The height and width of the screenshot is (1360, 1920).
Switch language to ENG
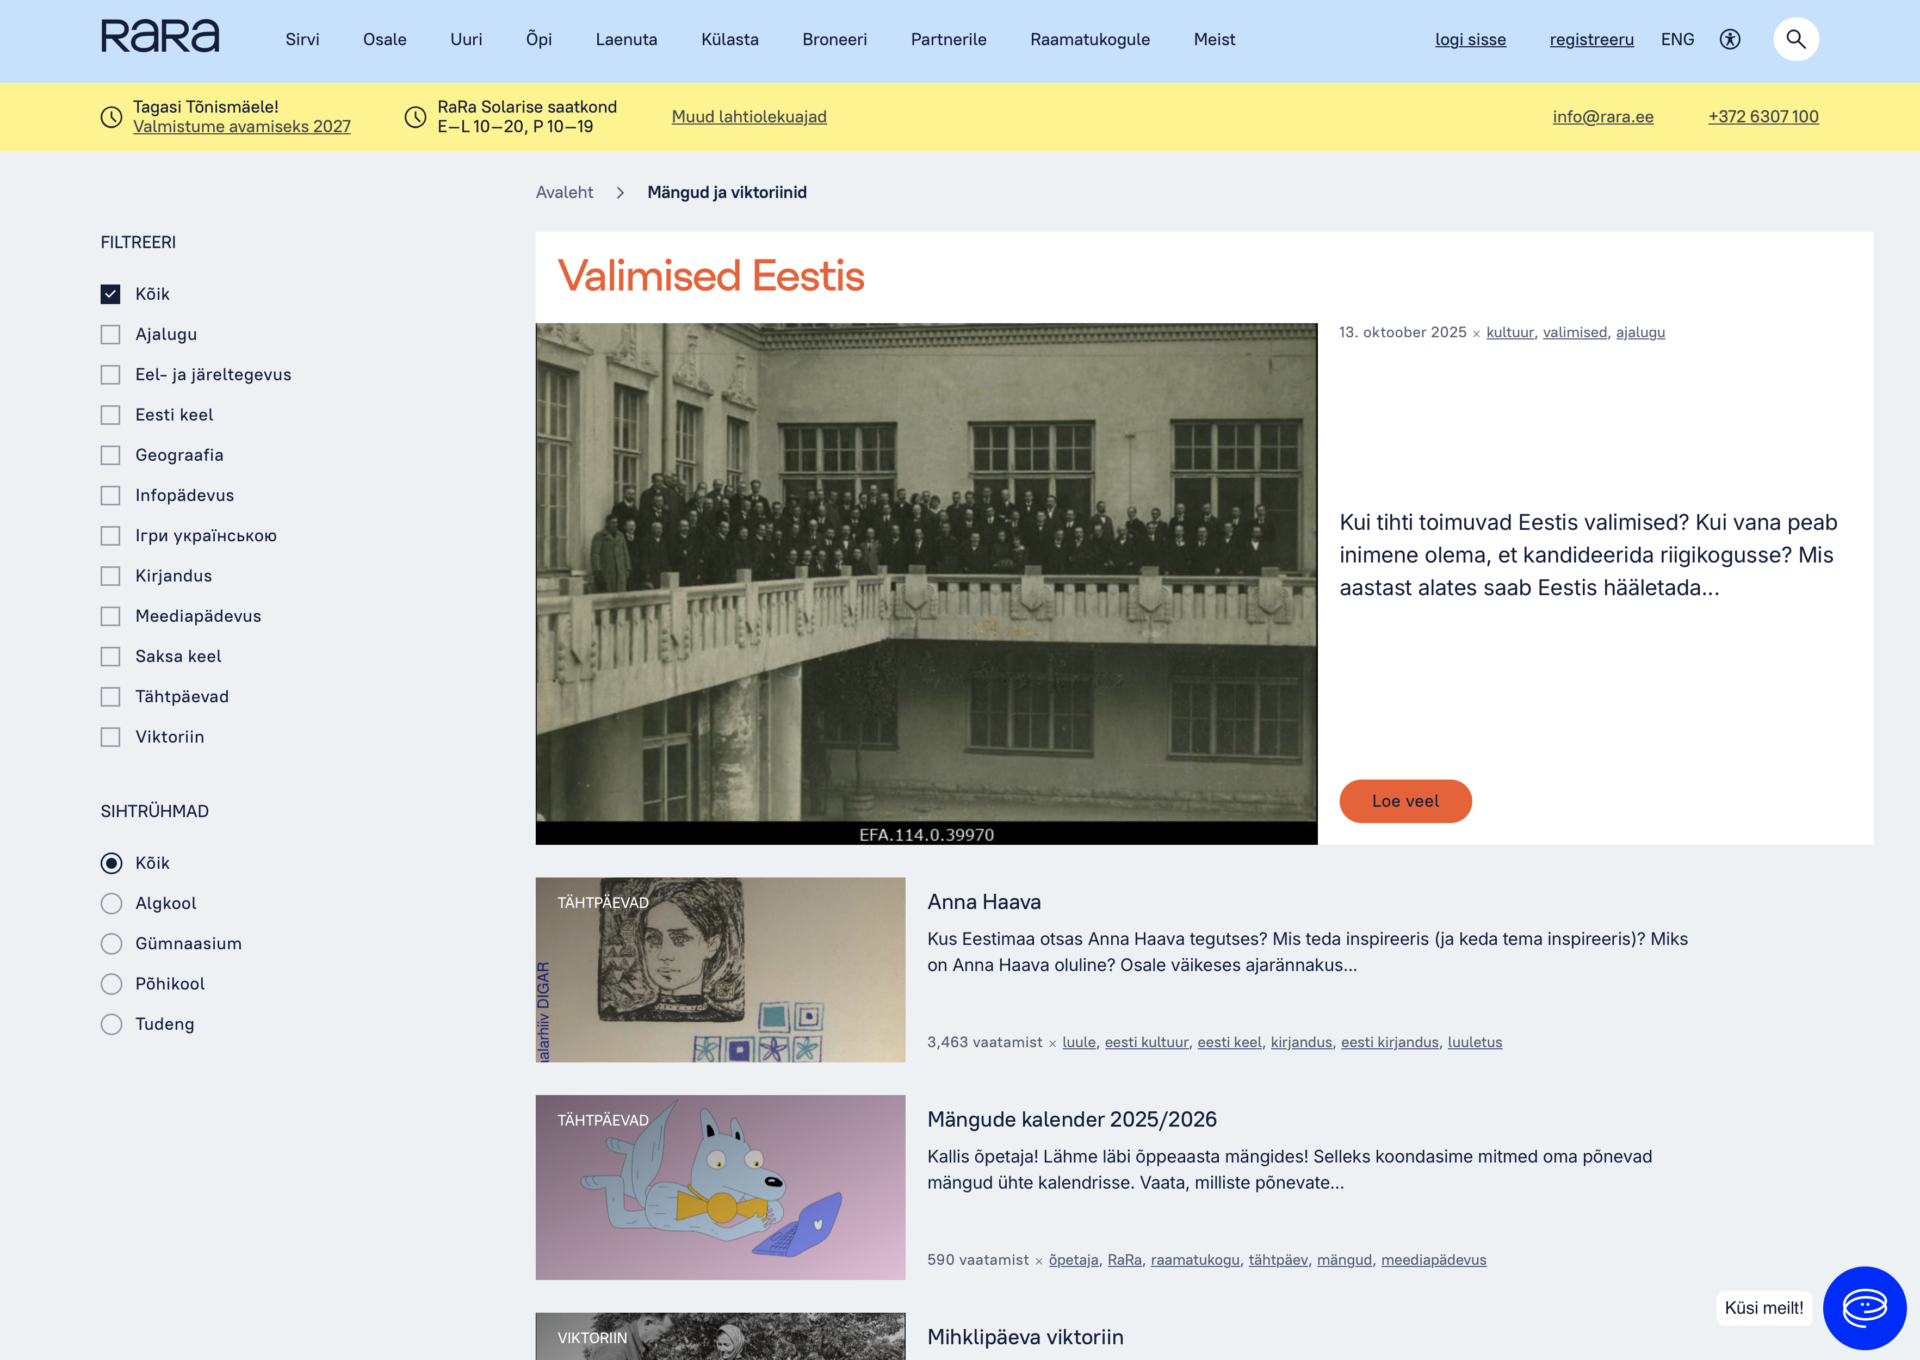(x=1677, y=39)
